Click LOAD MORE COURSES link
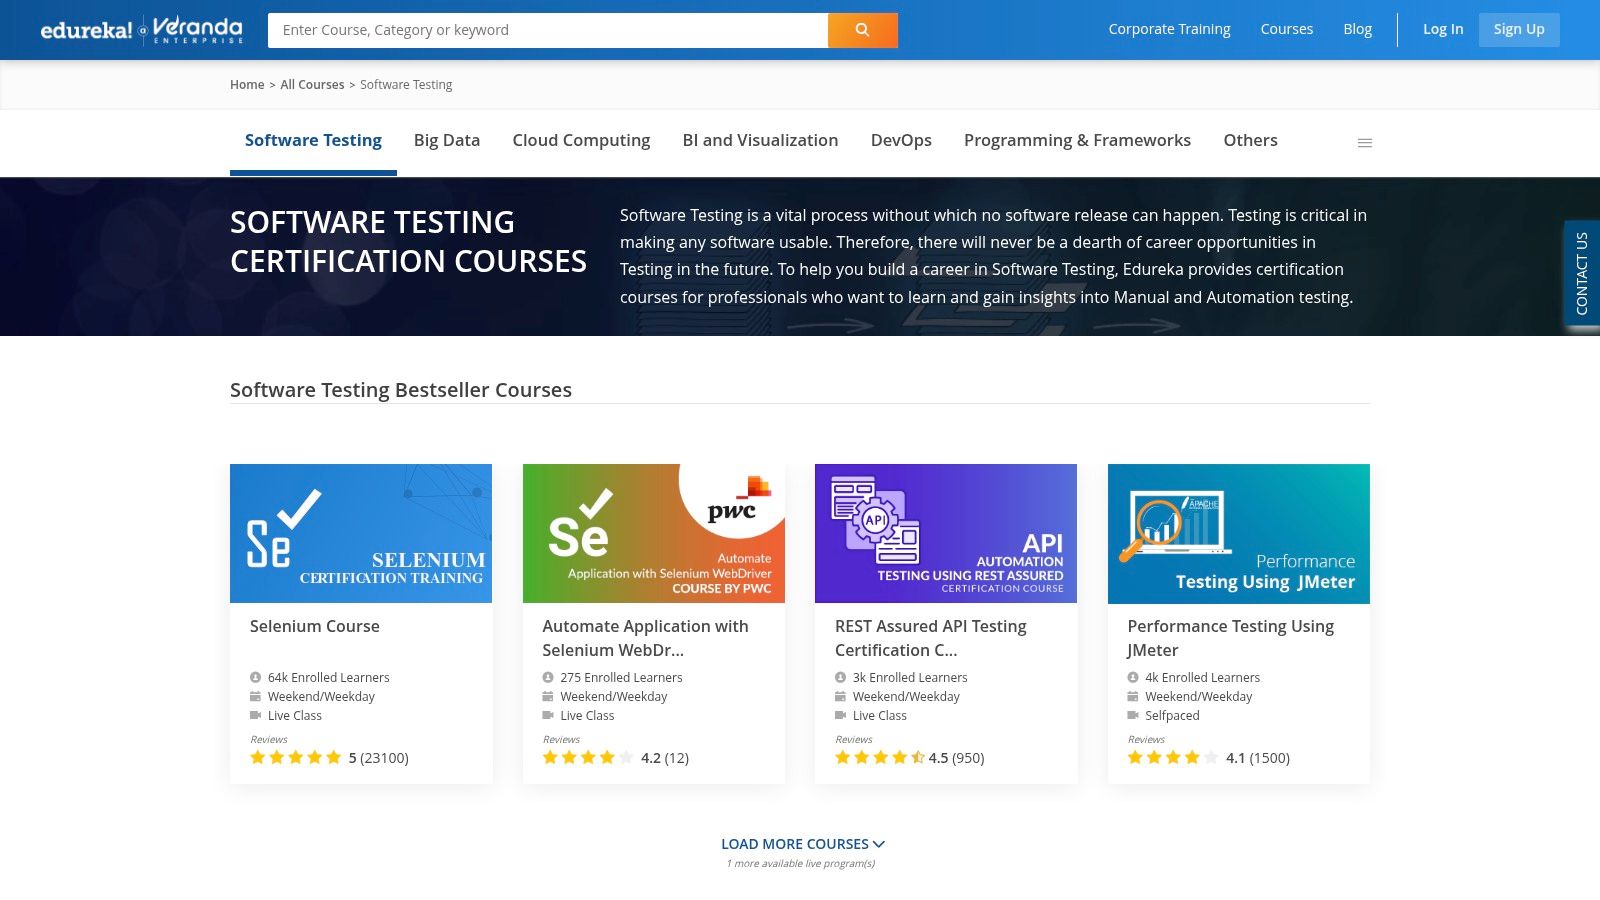This screenshot has height=900, width=1600. point(802,844)
